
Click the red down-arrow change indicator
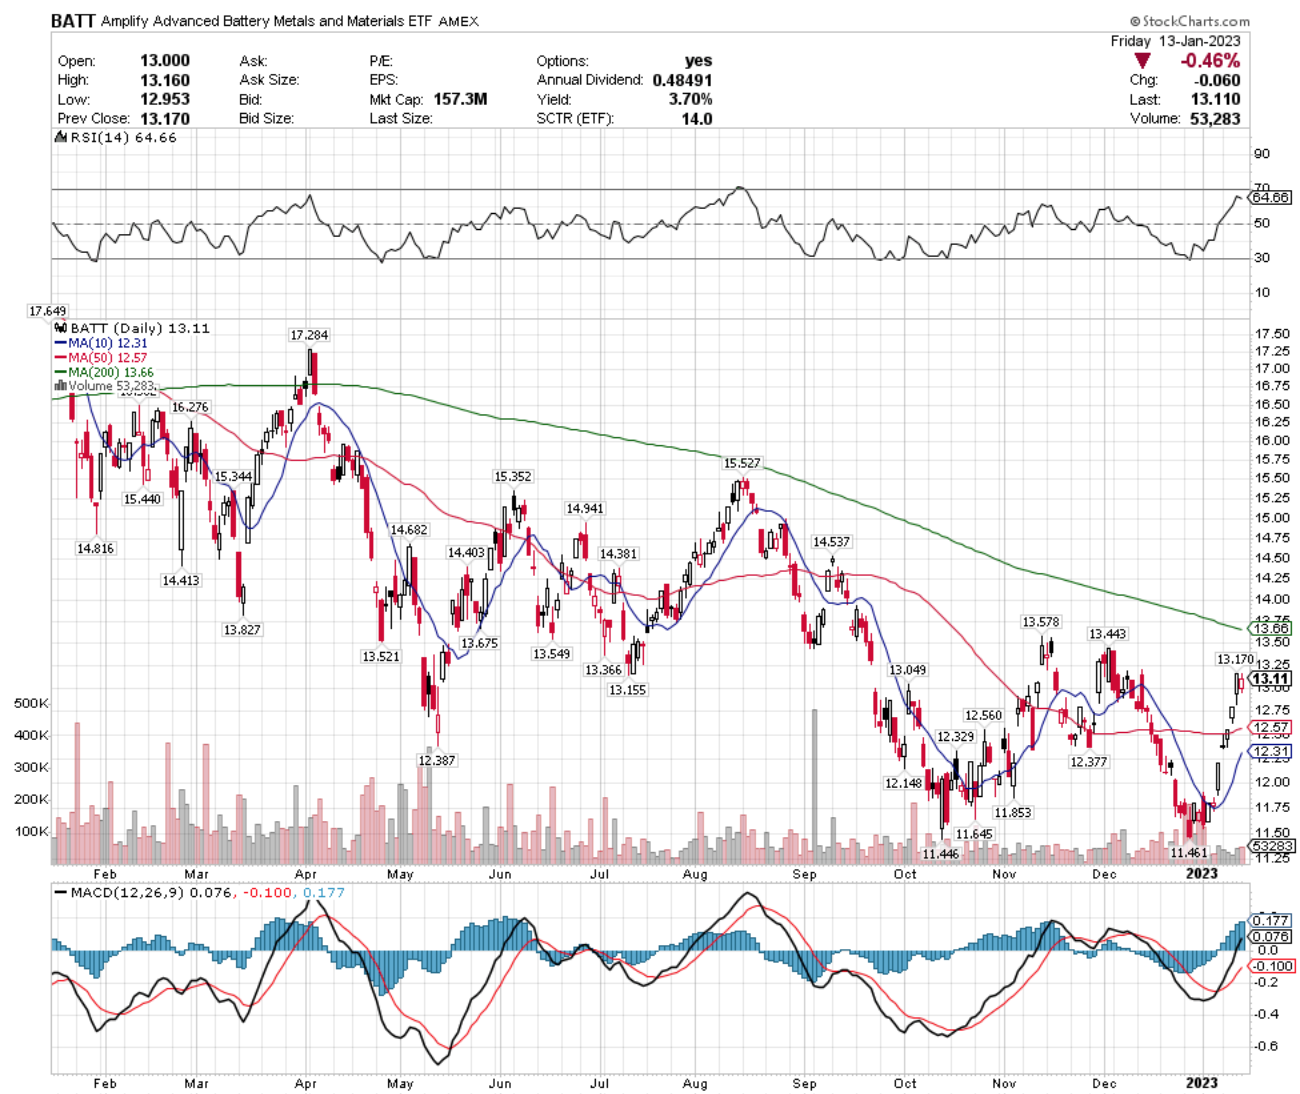click(x=1142, y=61)
